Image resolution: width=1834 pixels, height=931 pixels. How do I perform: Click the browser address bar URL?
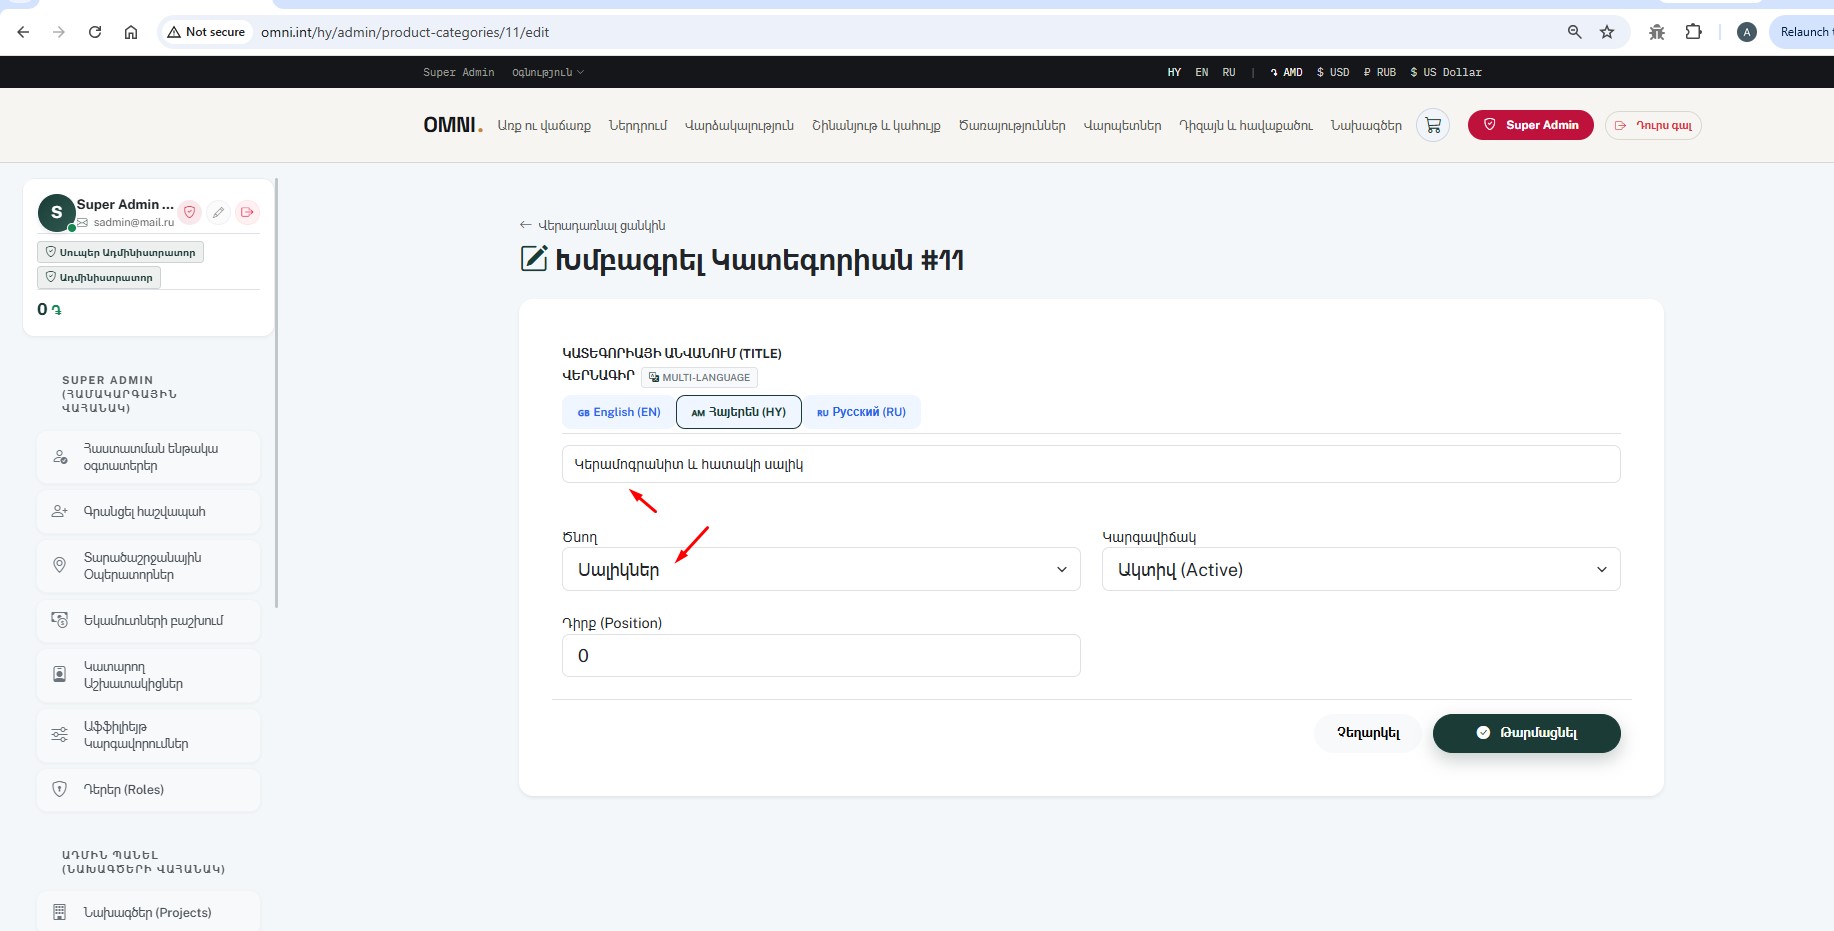405,32
